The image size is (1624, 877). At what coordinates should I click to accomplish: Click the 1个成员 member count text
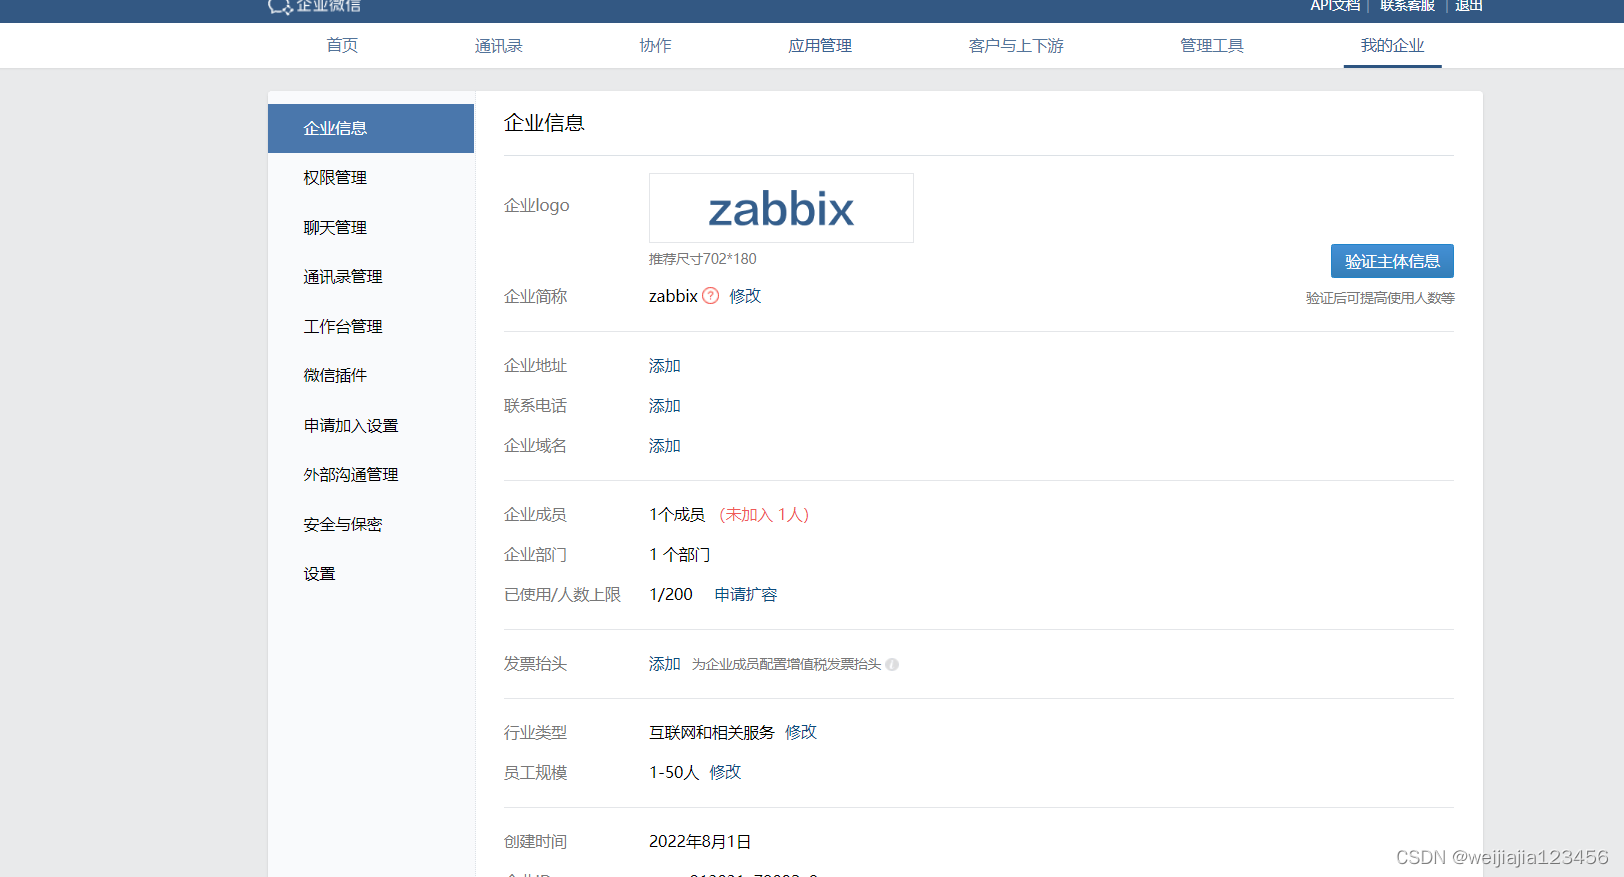pos(677,515)
